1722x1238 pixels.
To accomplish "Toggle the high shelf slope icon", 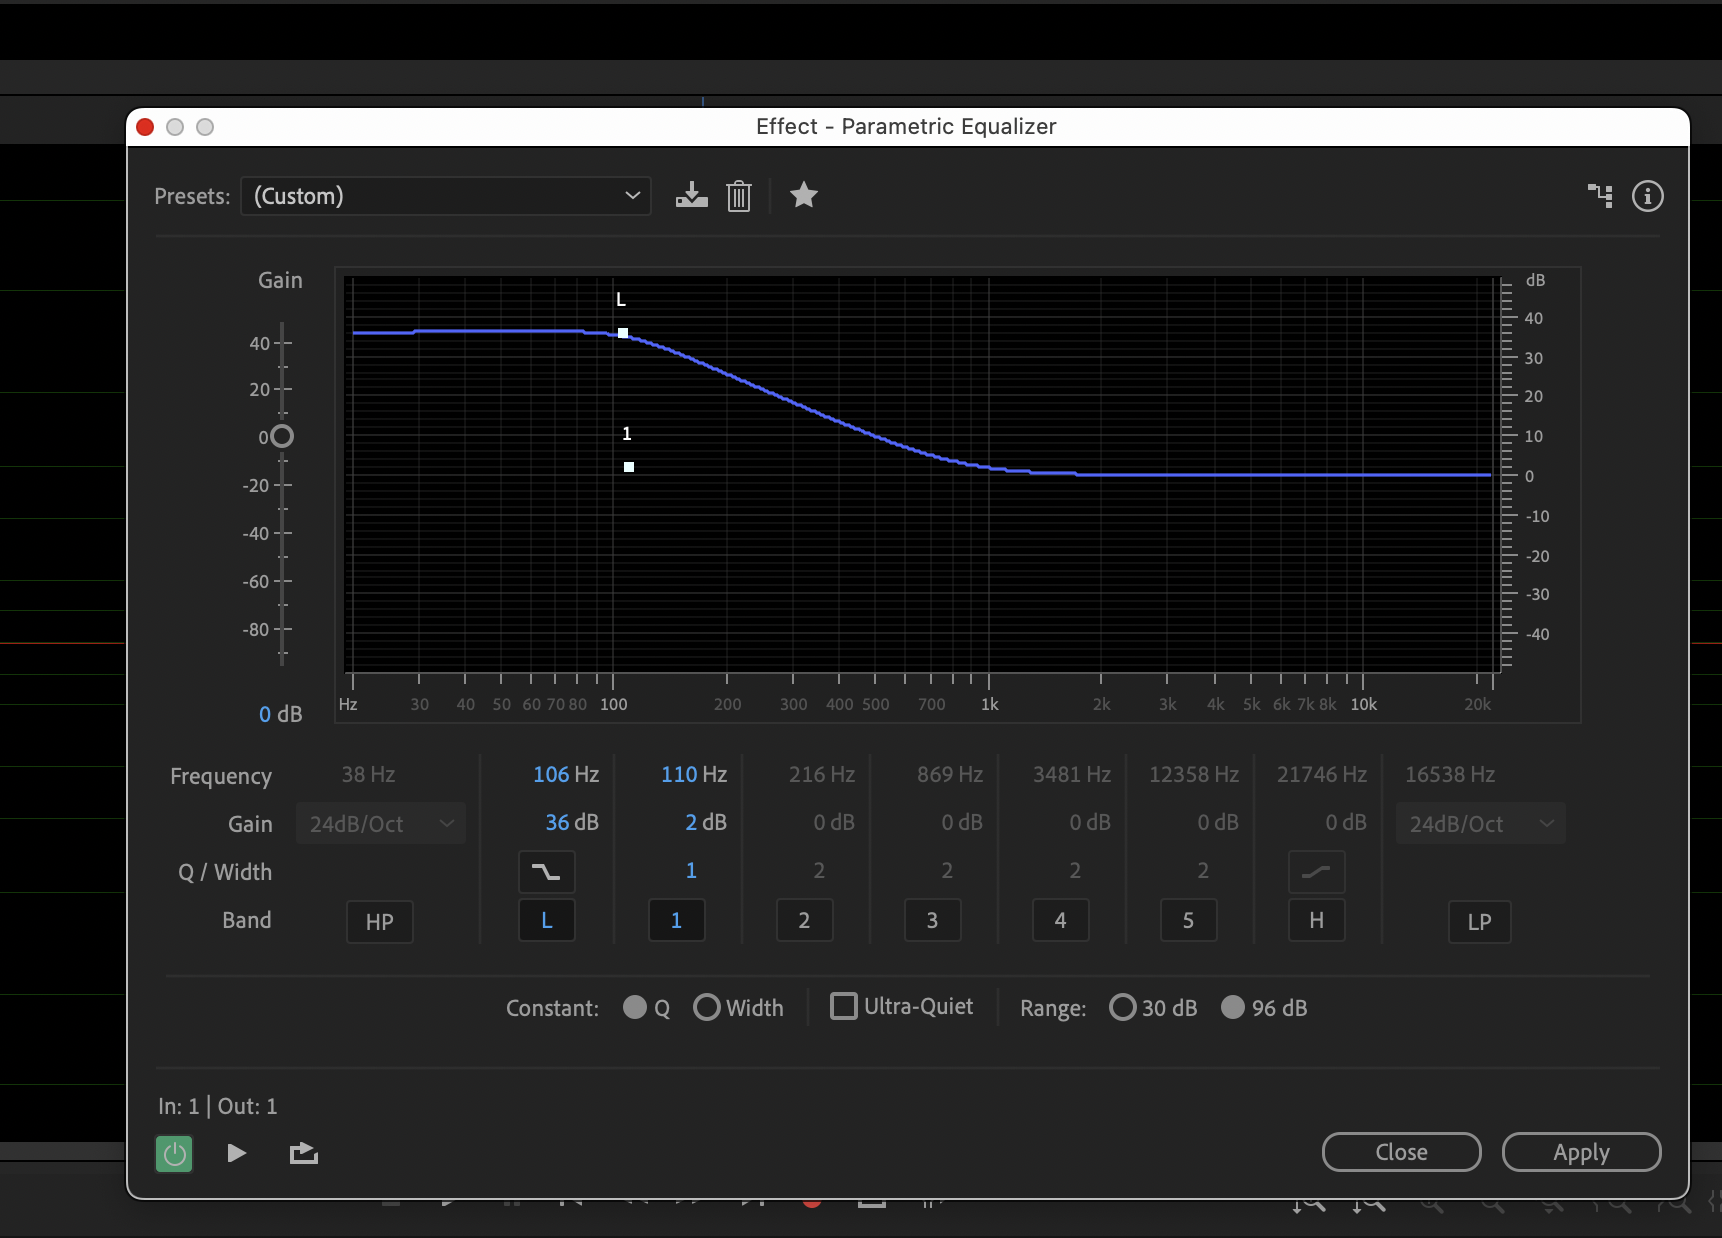I will pyautogui.click(x=1316, y=872).
